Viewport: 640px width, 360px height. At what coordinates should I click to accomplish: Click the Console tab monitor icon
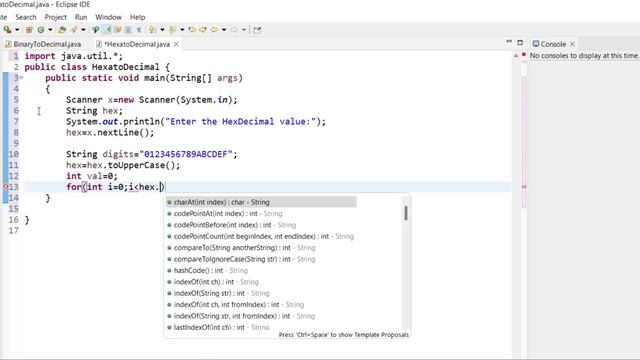536,44
